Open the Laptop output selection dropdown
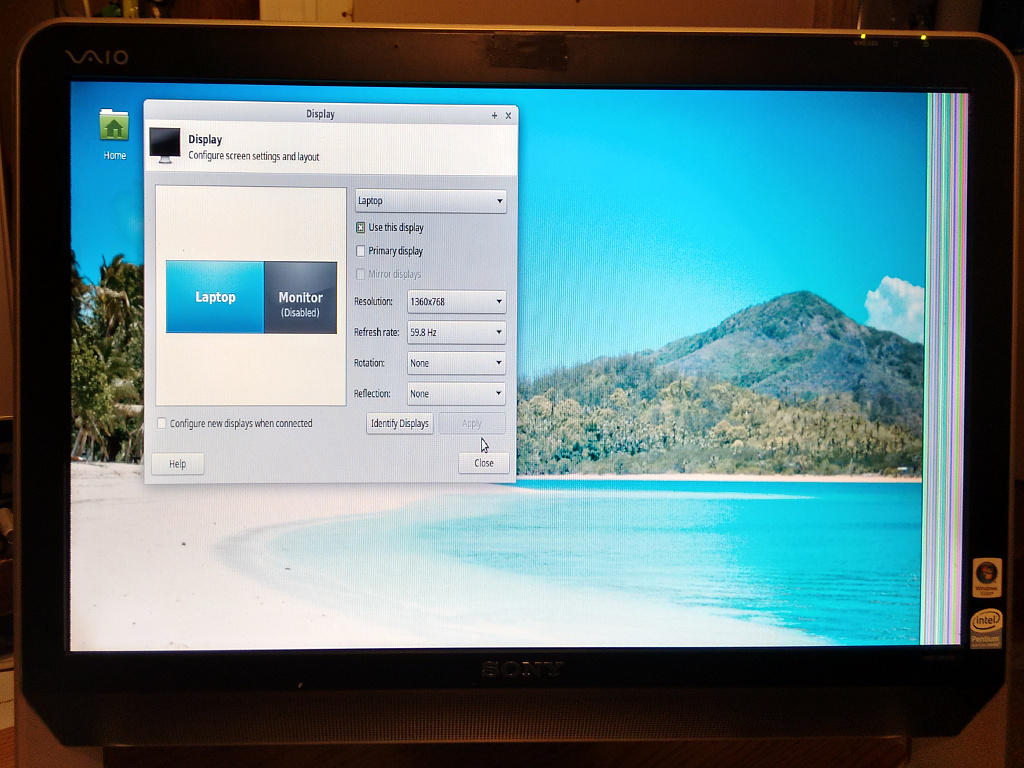This screenshot has height=768, width=1024. [431, 201]
